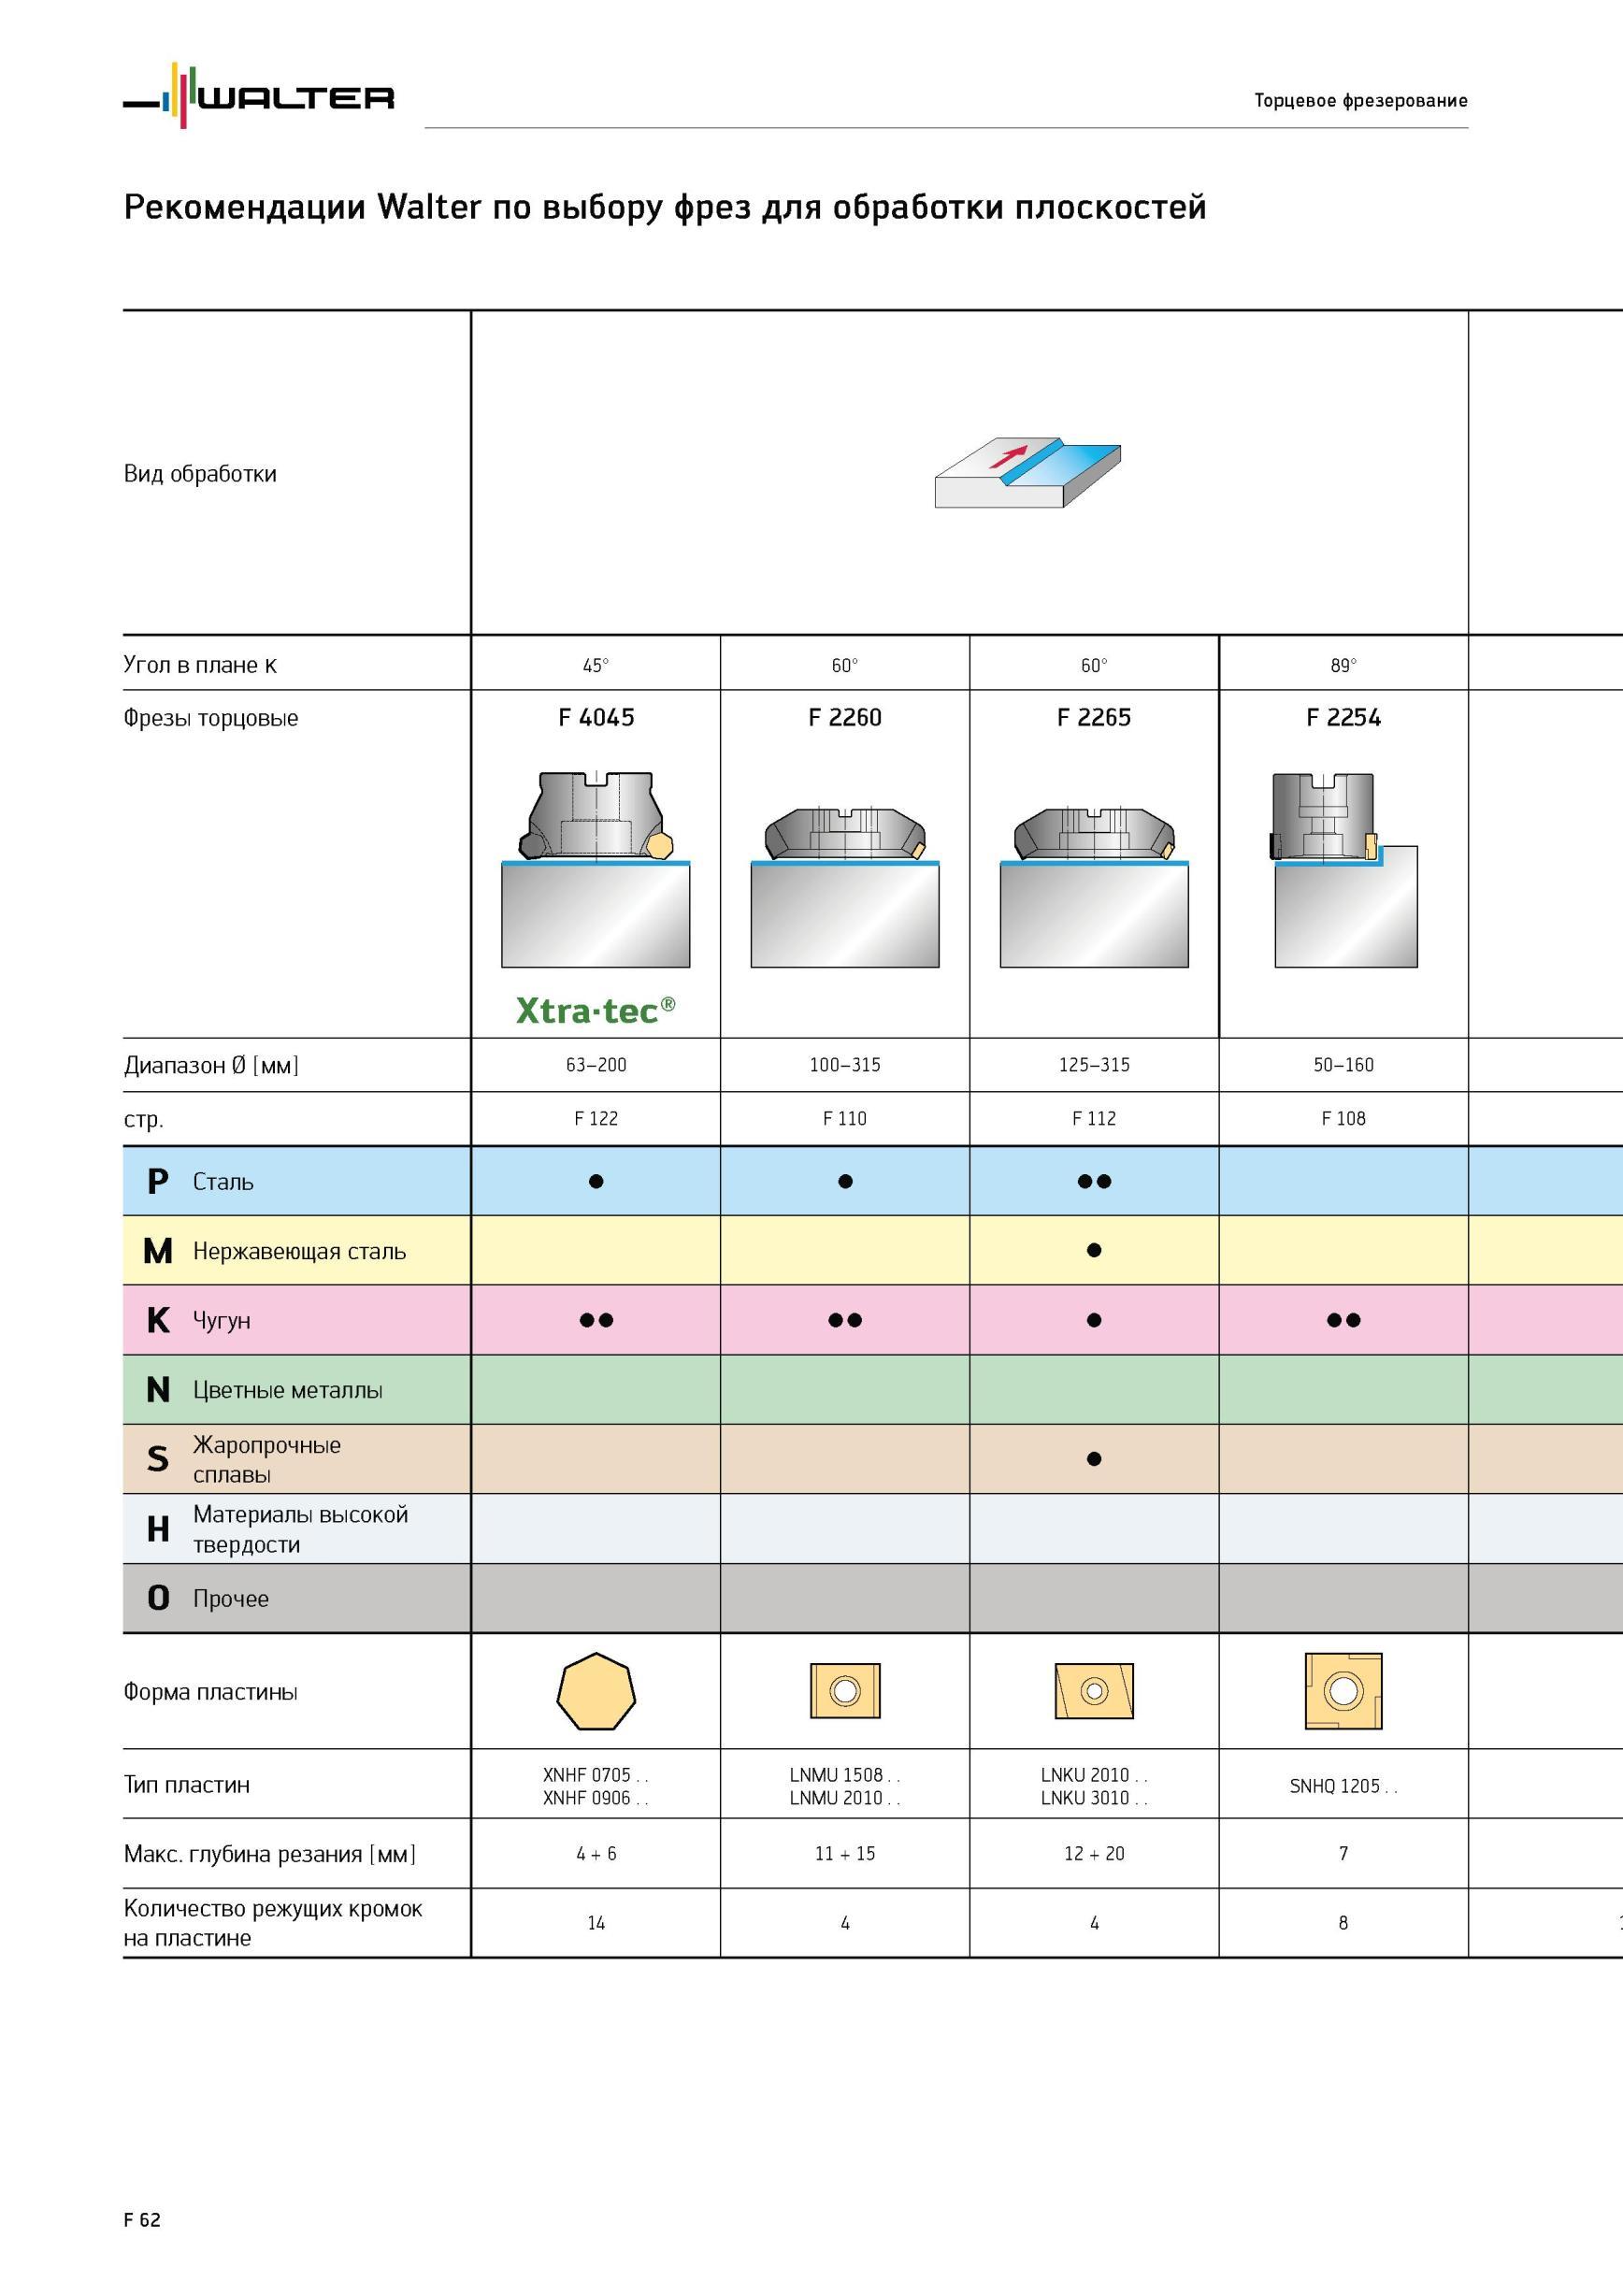Select the F 2265 cutter illustration
The width and height of the screenshot is (1623, 2296).
point(1094,887)
